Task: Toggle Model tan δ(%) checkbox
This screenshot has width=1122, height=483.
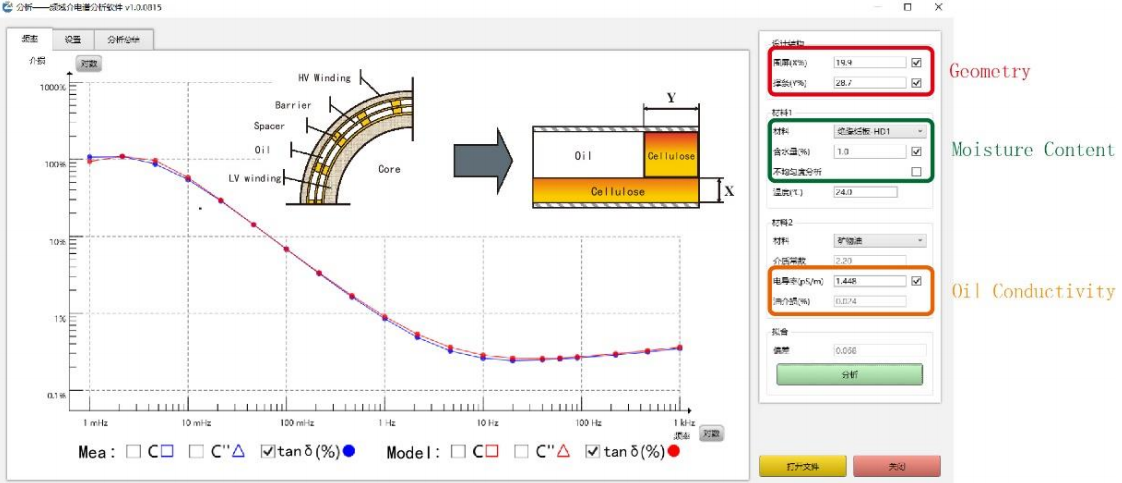Action: (592, 452)
